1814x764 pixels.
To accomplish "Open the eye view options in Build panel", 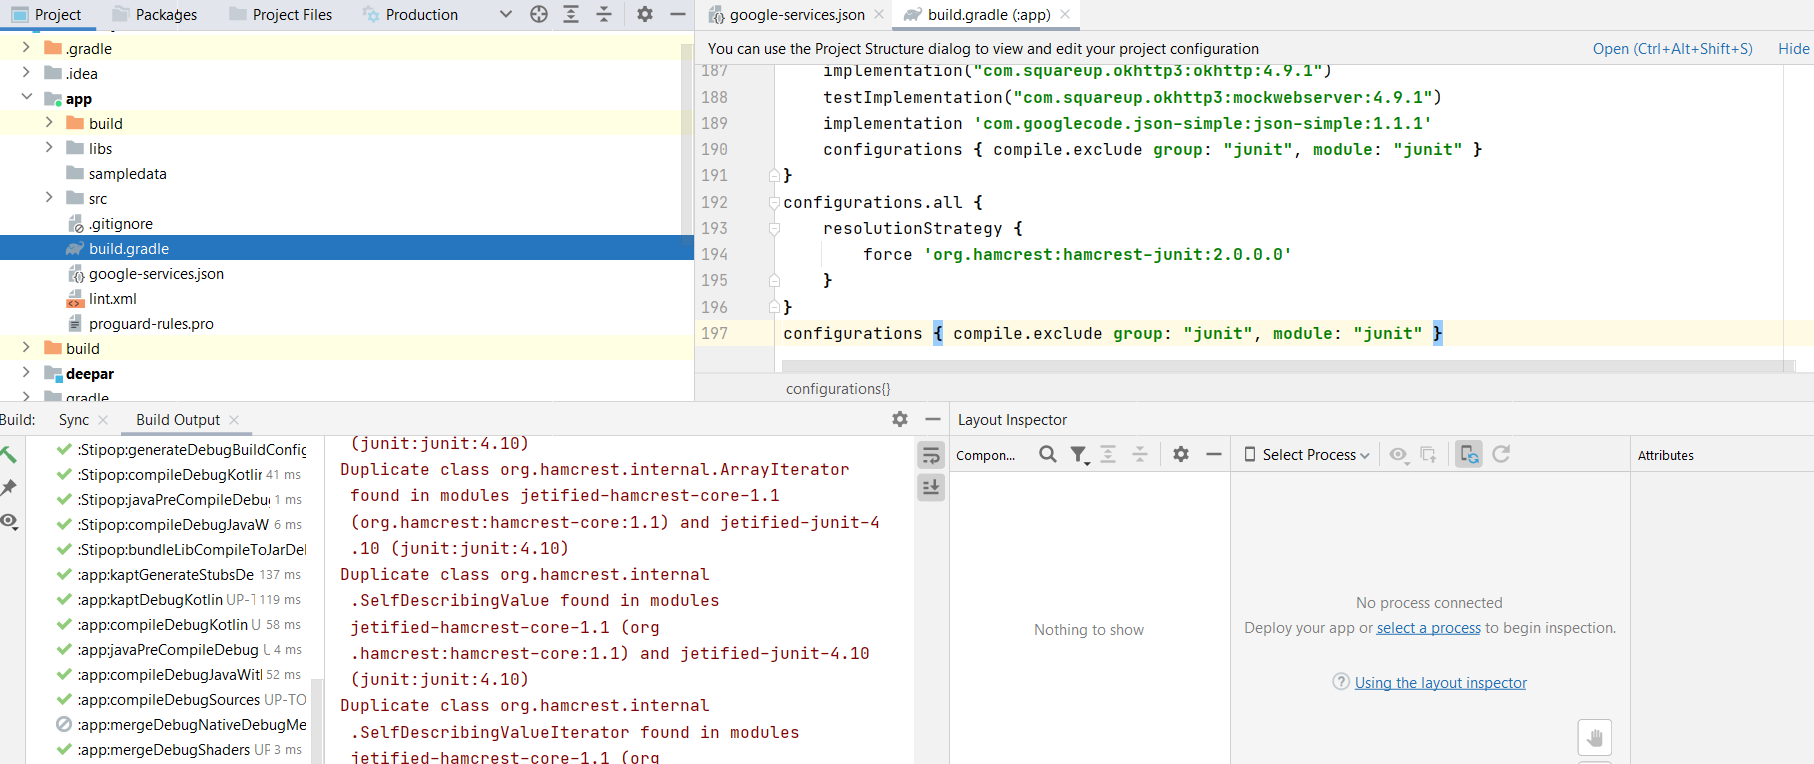I will tap(9, 521).
